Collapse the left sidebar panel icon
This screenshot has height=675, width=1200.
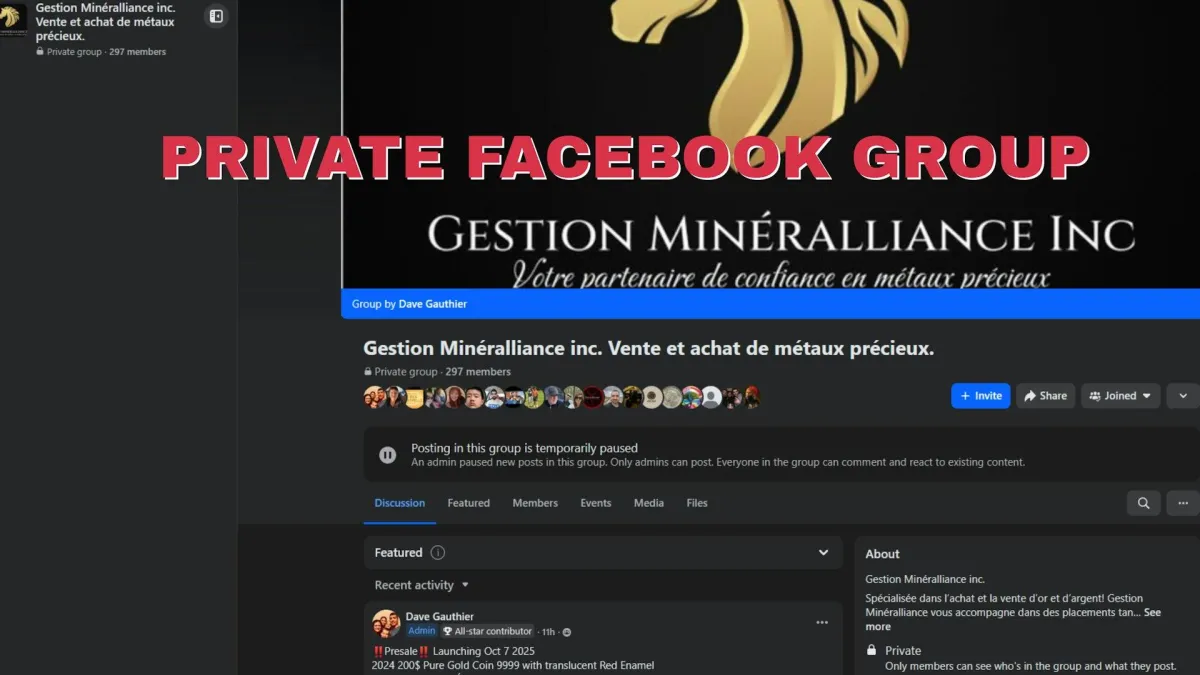(x=216, y=16)
